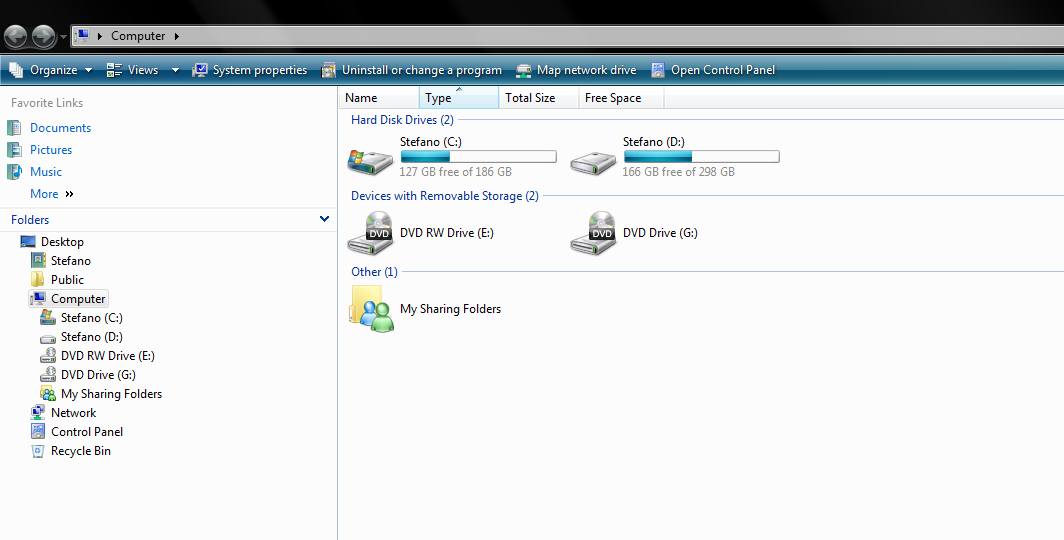Screen dimensions: 1064x540
Task: Click the Views button
Action: pos(133,70)
